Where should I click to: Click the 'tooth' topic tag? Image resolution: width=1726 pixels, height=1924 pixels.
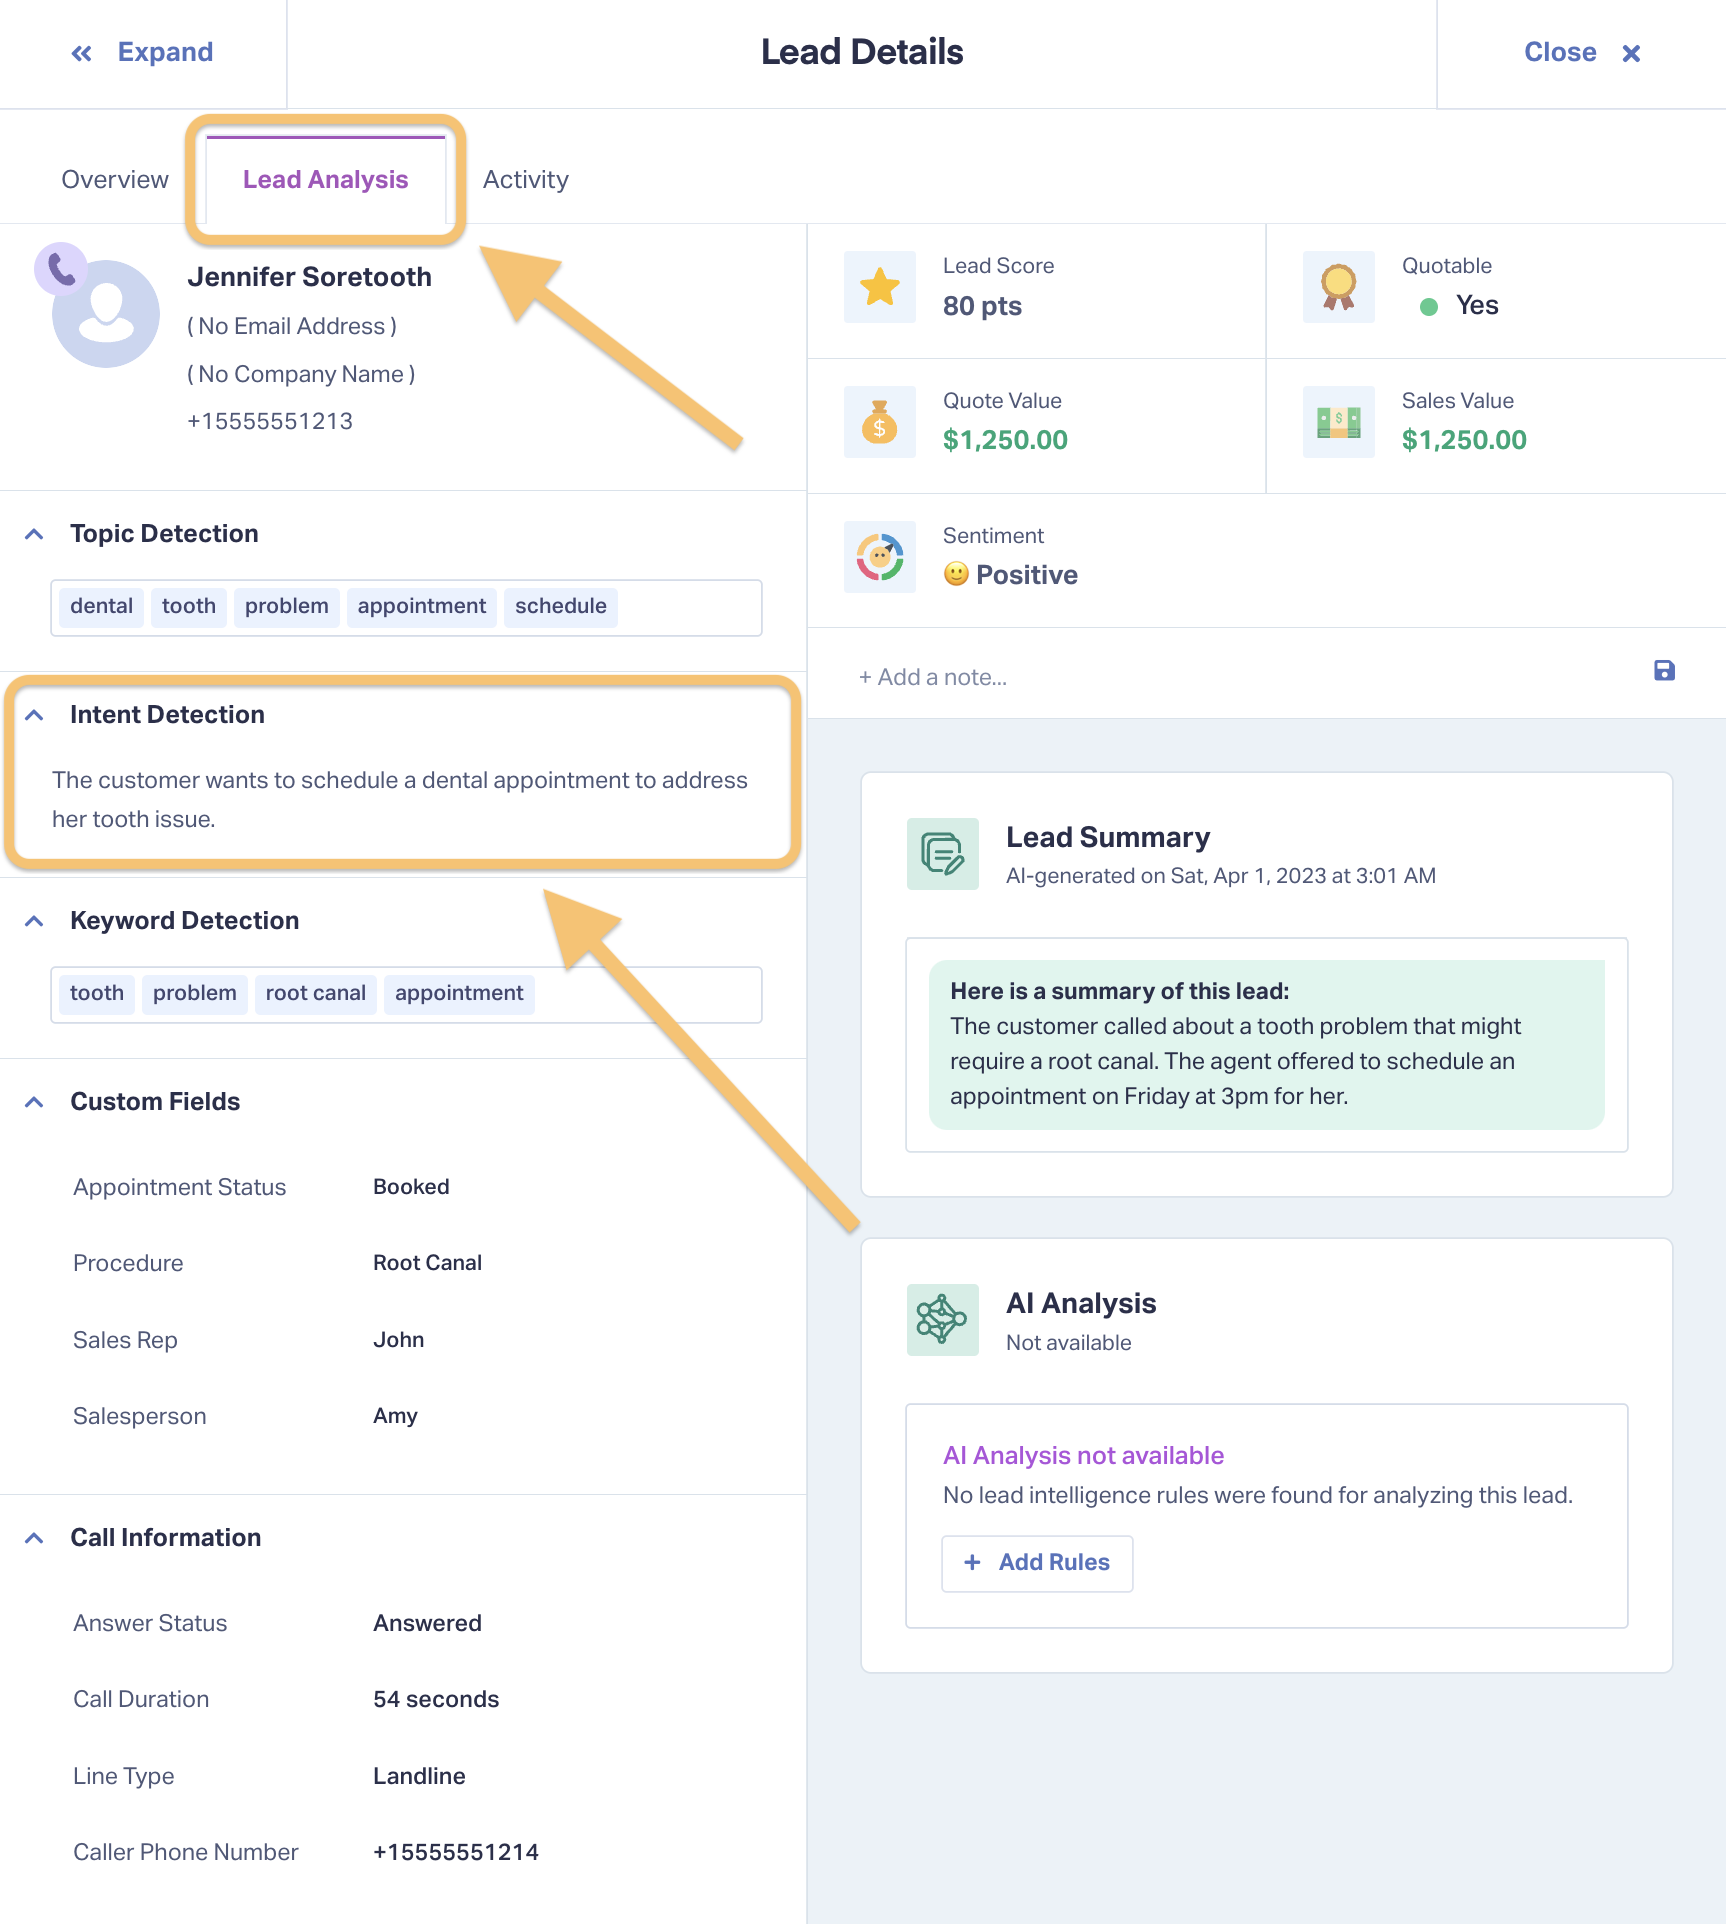189,607
